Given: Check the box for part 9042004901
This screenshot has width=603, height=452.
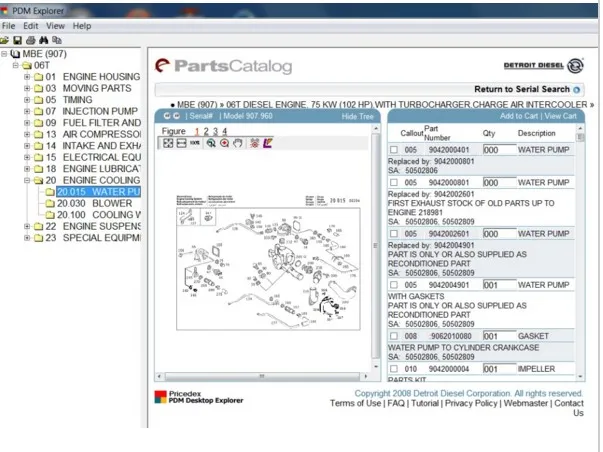Looking at the screenshot, I should 394,285.
